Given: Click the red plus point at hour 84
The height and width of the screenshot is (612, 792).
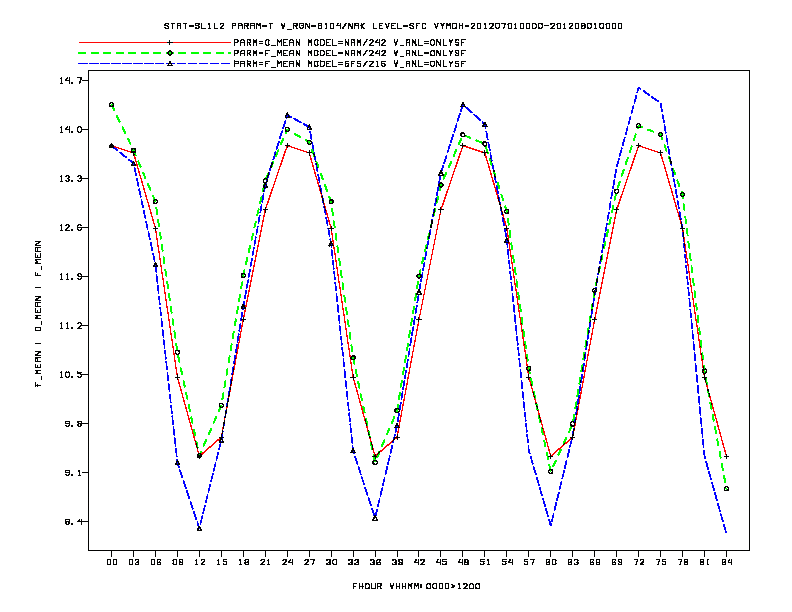Looking at the screenshot, I should 726,456.
